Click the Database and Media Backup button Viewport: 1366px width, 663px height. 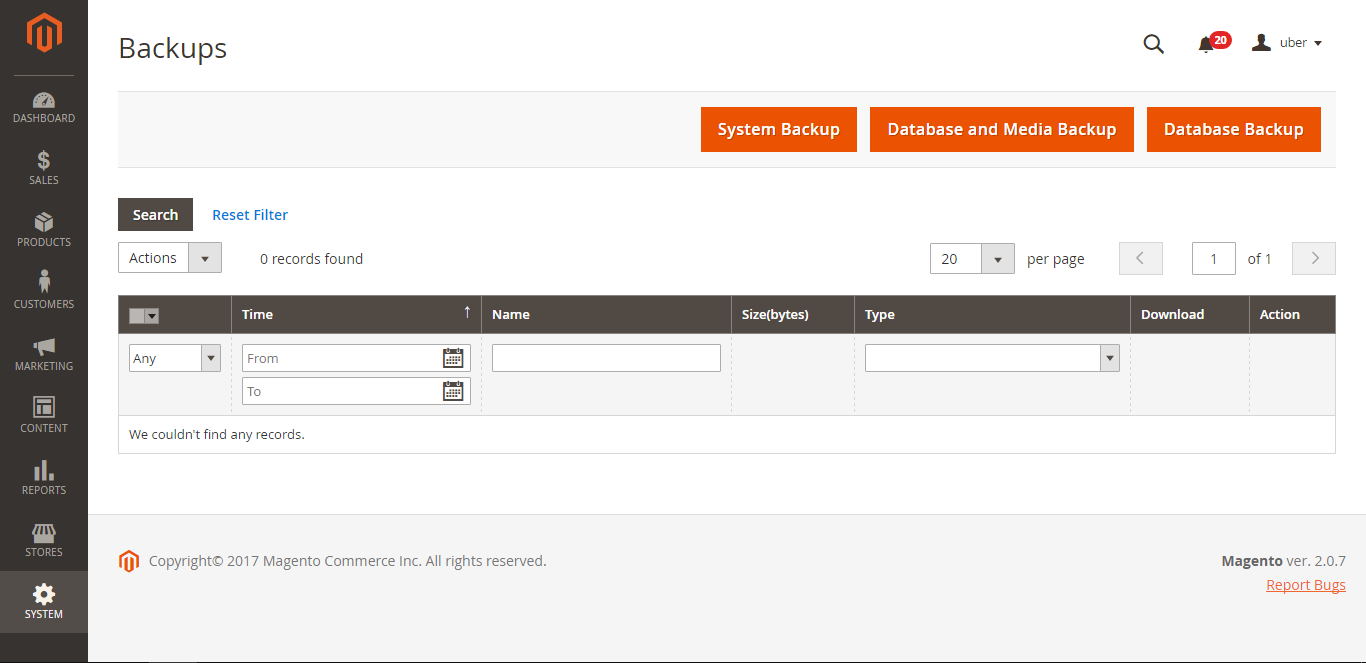1002,130
